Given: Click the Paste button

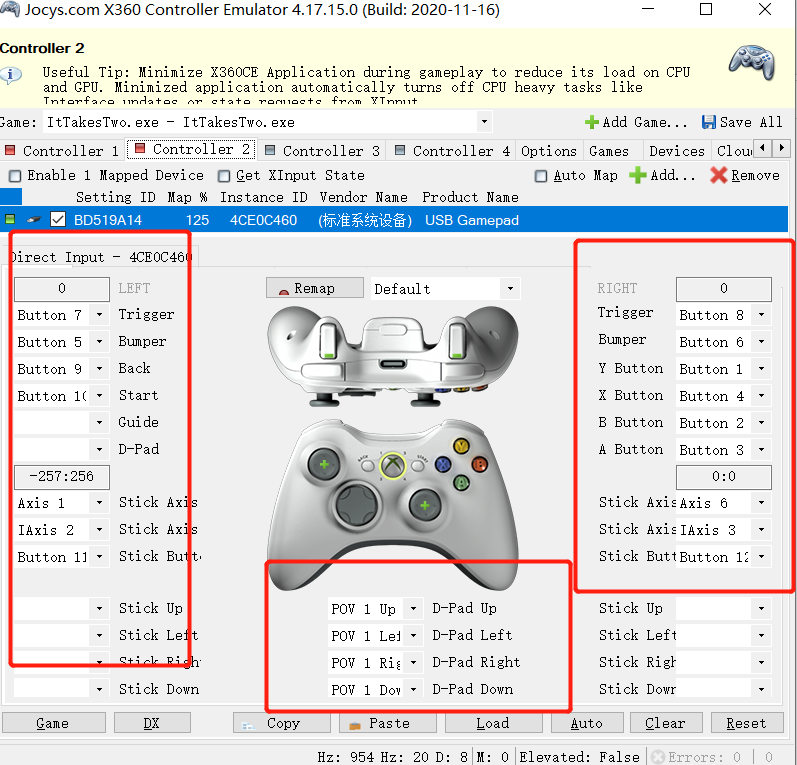Looking at the screenshot, I should pyautogui.click(x=388, y=723).
